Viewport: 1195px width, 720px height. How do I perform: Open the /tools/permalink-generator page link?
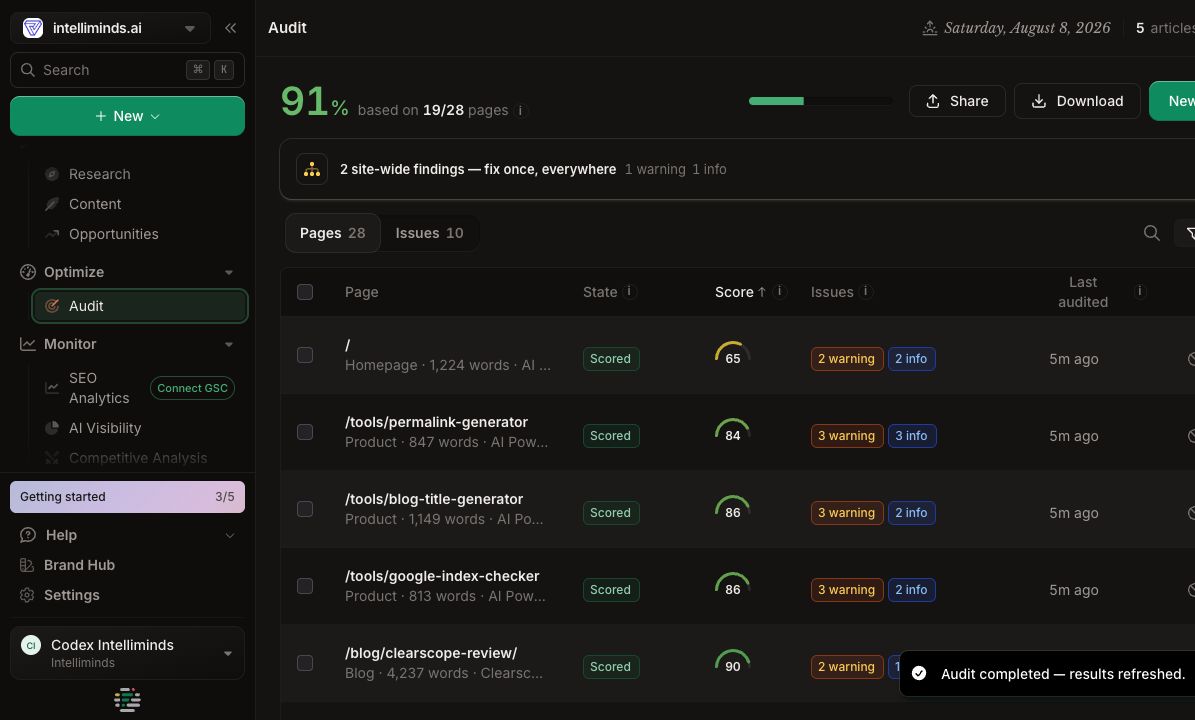click(x=436, y=422)
